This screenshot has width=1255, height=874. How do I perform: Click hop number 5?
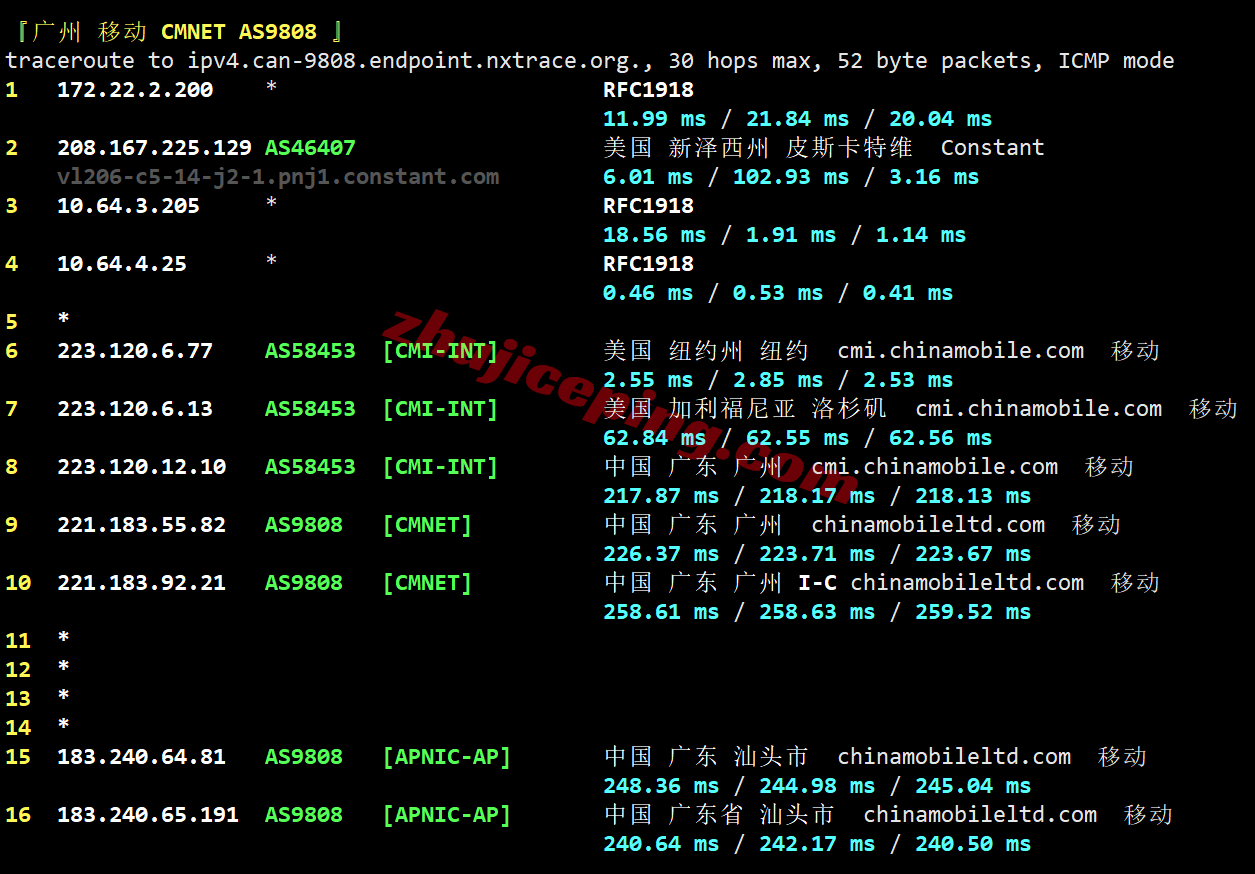tap(11, 322)
